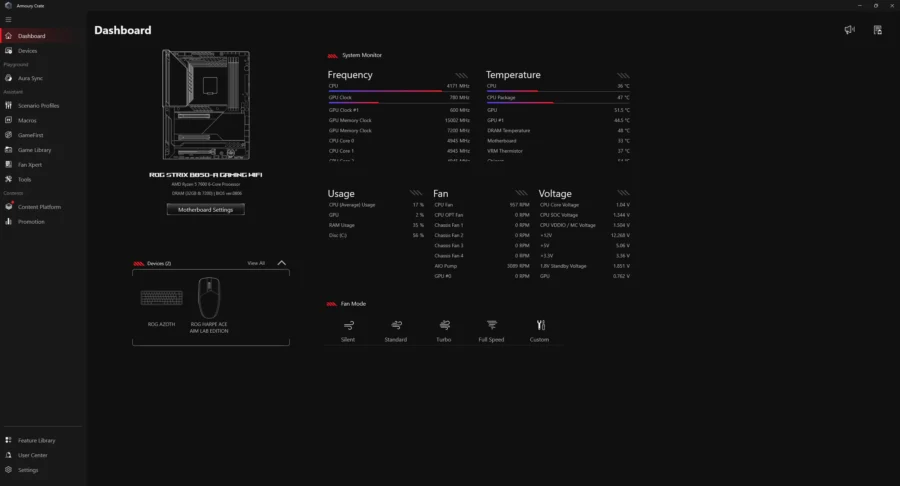Click the Dashboard home icon
The width and height of the screenshot is (900, 486).
(x=9, y=36)
